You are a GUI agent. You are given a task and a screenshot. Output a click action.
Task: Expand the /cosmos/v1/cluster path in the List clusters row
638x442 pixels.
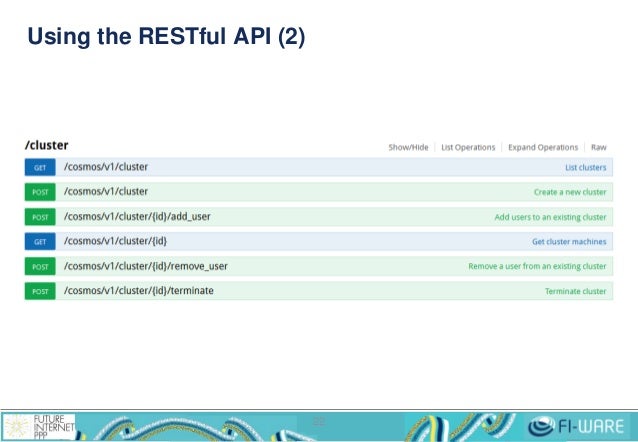point(106,167)
